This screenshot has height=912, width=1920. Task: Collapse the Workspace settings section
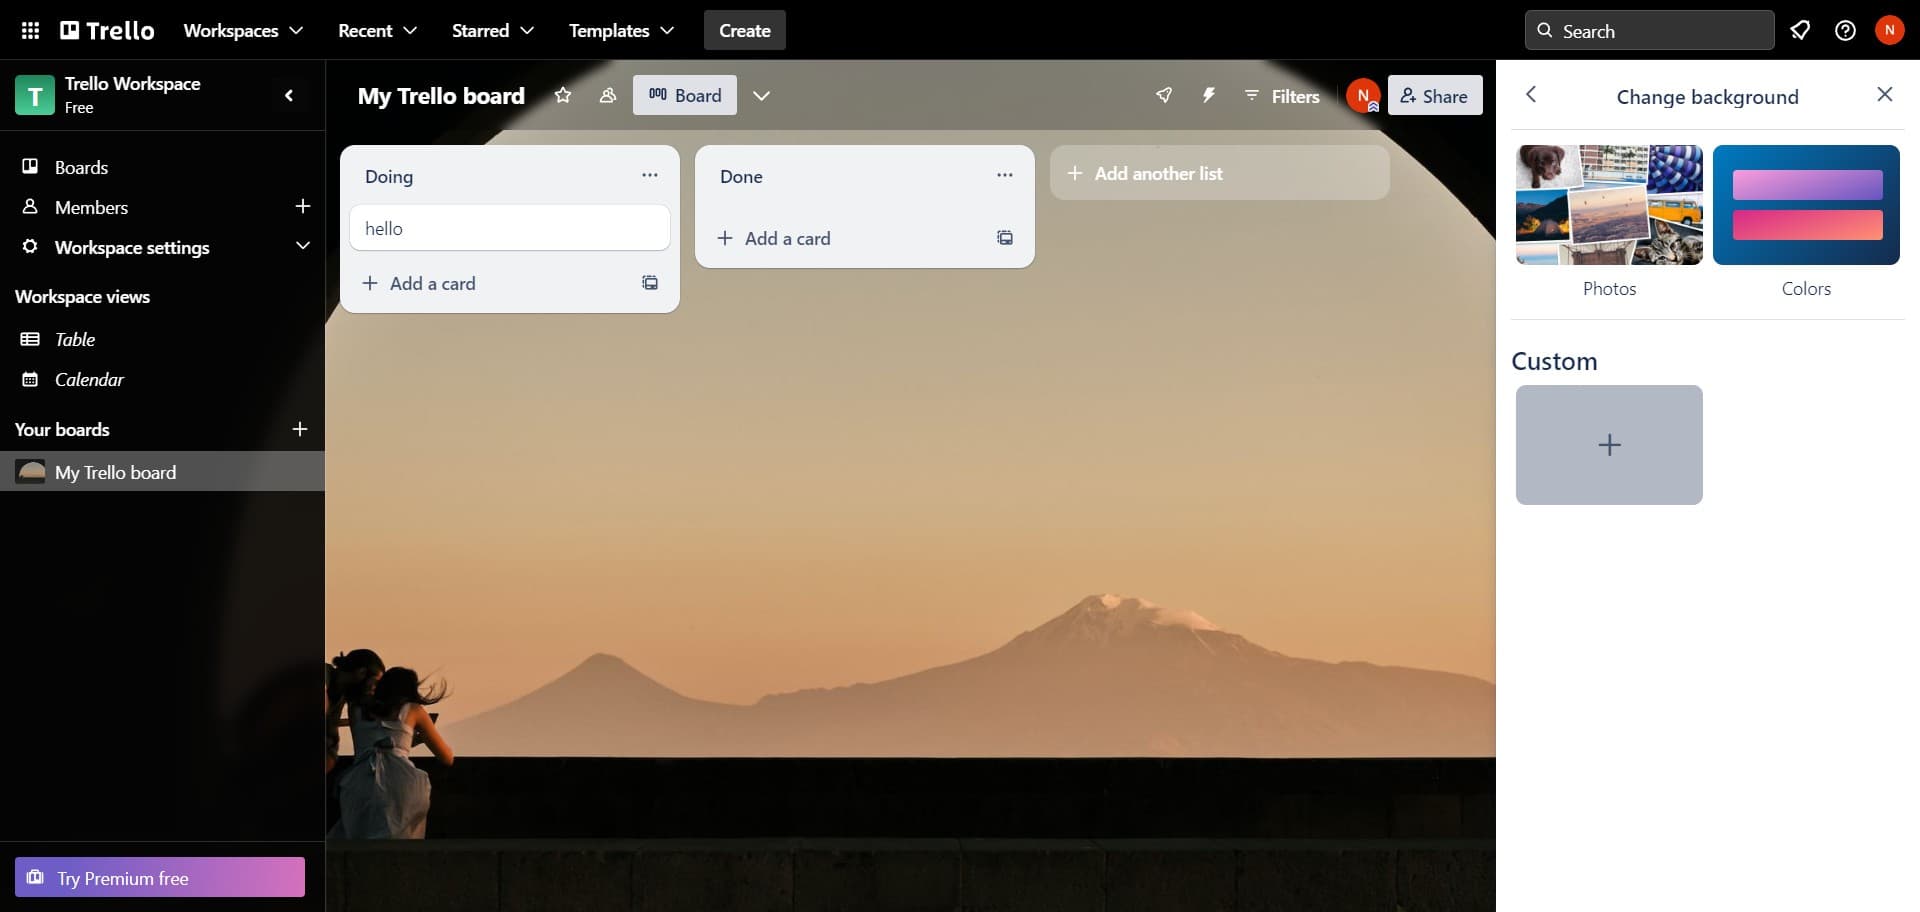303,246
